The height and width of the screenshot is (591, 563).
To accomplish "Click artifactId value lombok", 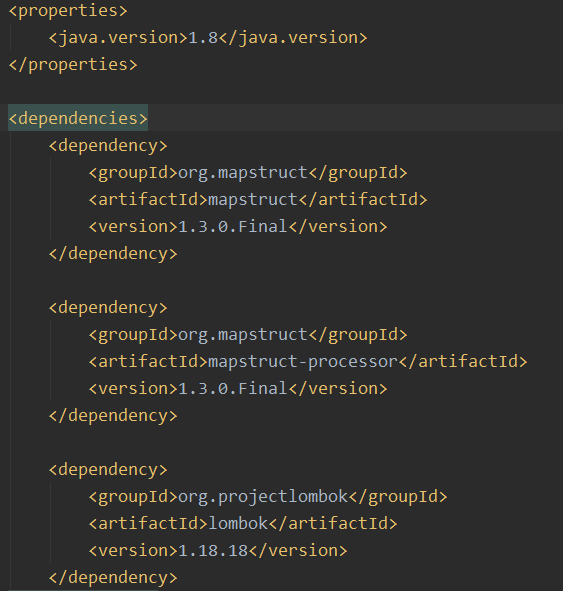I will coord(238,523).
